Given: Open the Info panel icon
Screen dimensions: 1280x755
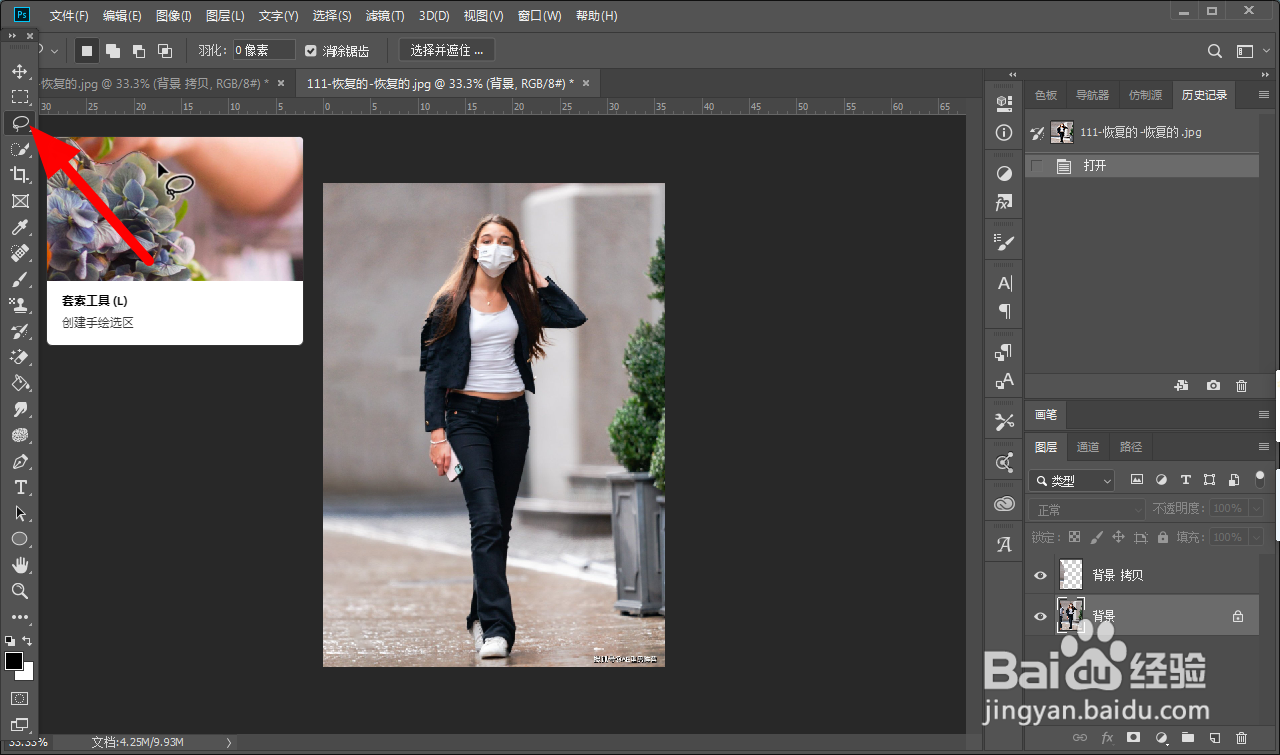Looking at the screenshot, I should point(1004,132).
